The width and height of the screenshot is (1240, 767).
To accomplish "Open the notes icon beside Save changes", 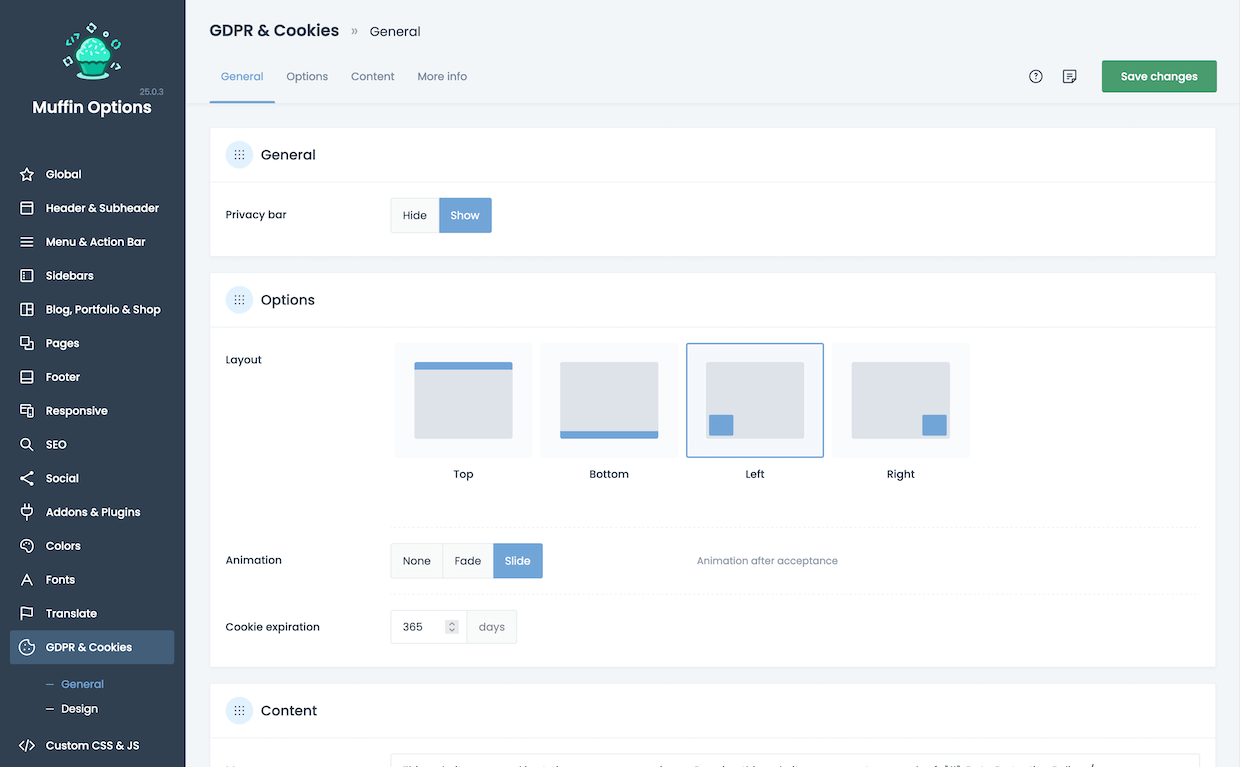I will coord(1069,77).
